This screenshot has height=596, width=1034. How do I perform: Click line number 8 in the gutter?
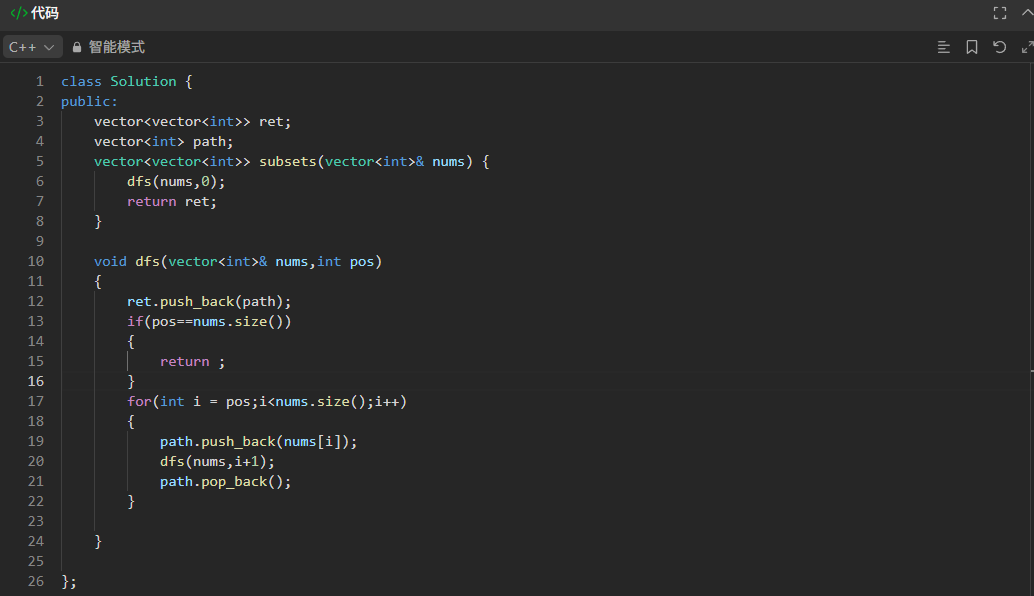(40, 222)
